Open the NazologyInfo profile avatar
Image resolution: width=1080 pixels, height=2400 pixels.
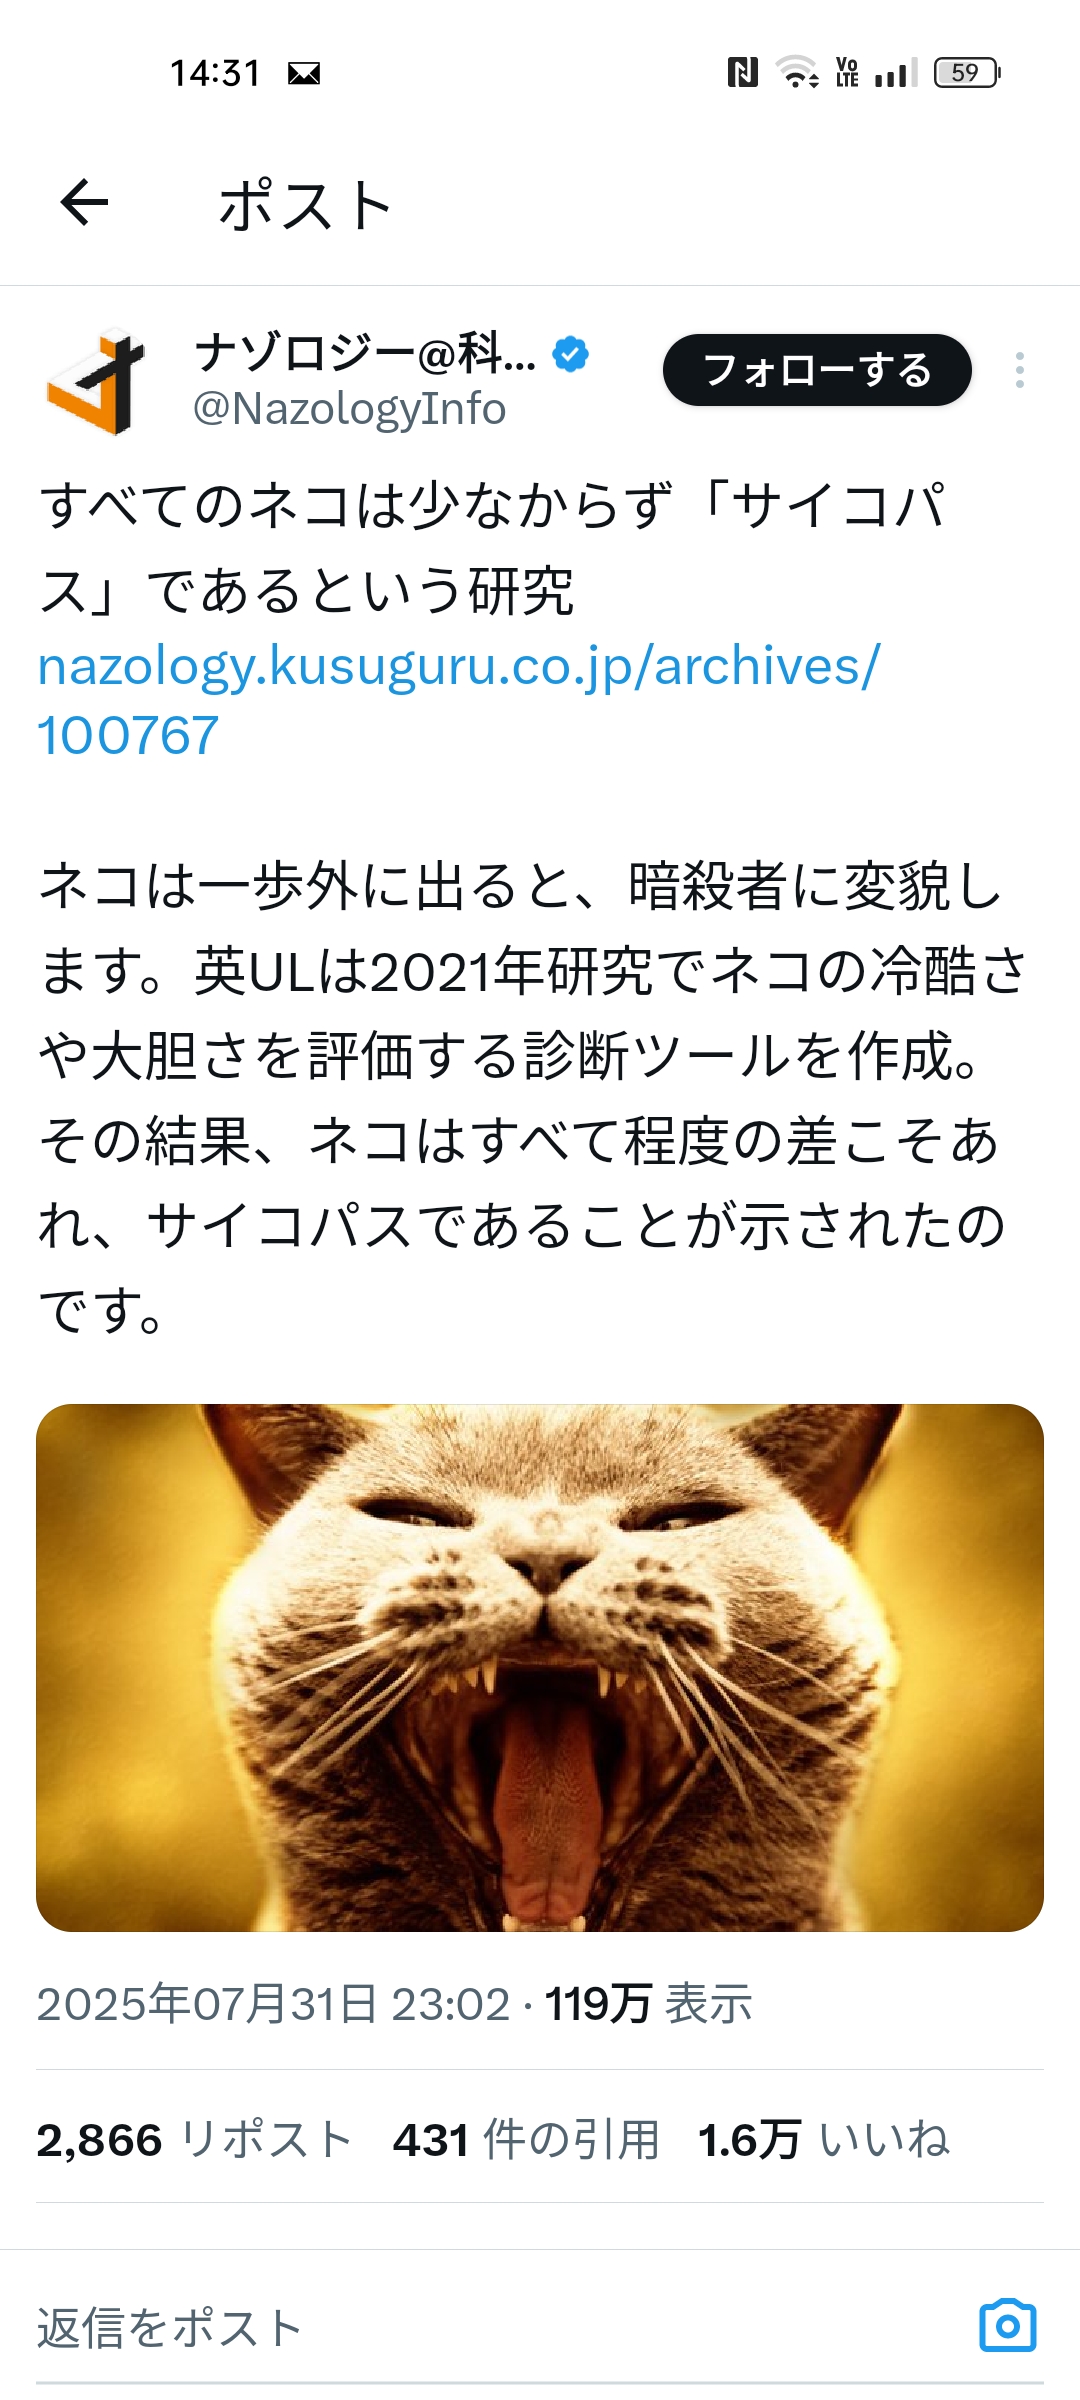tap(96, 381)
